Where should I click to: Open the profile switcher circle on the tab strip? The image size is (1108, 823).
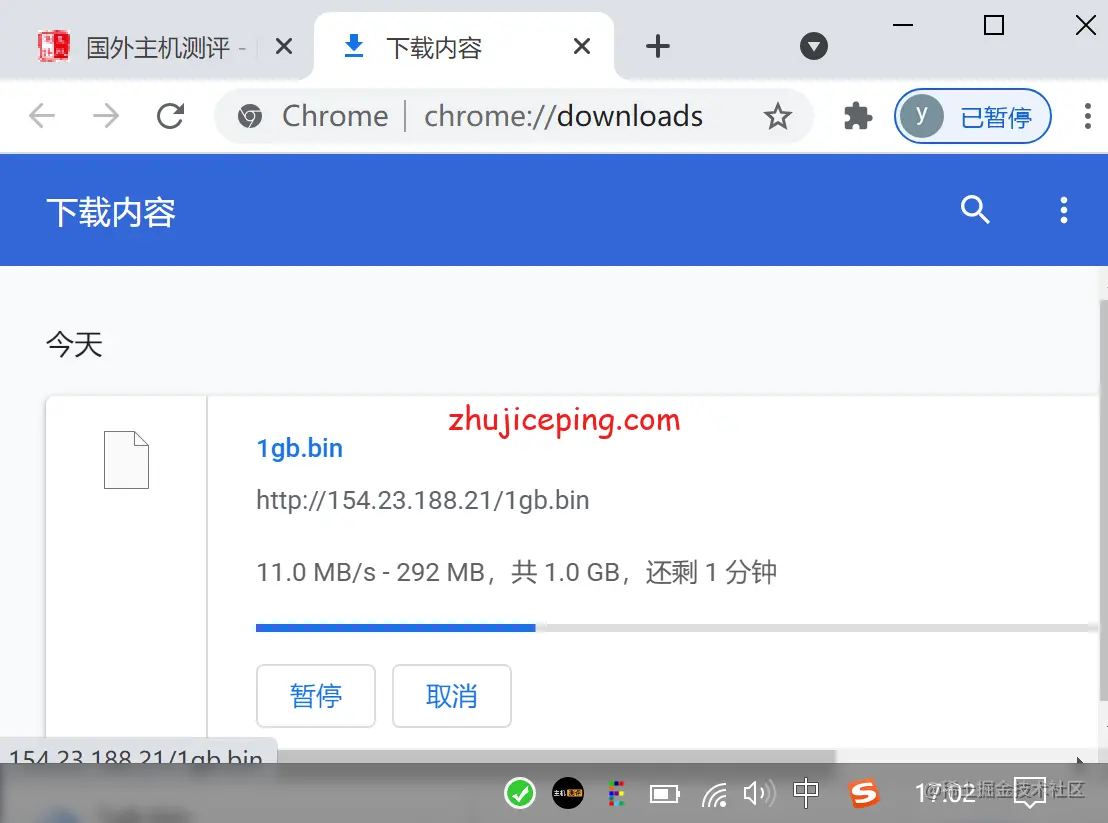pyautogui.click(x=813, y=46)
